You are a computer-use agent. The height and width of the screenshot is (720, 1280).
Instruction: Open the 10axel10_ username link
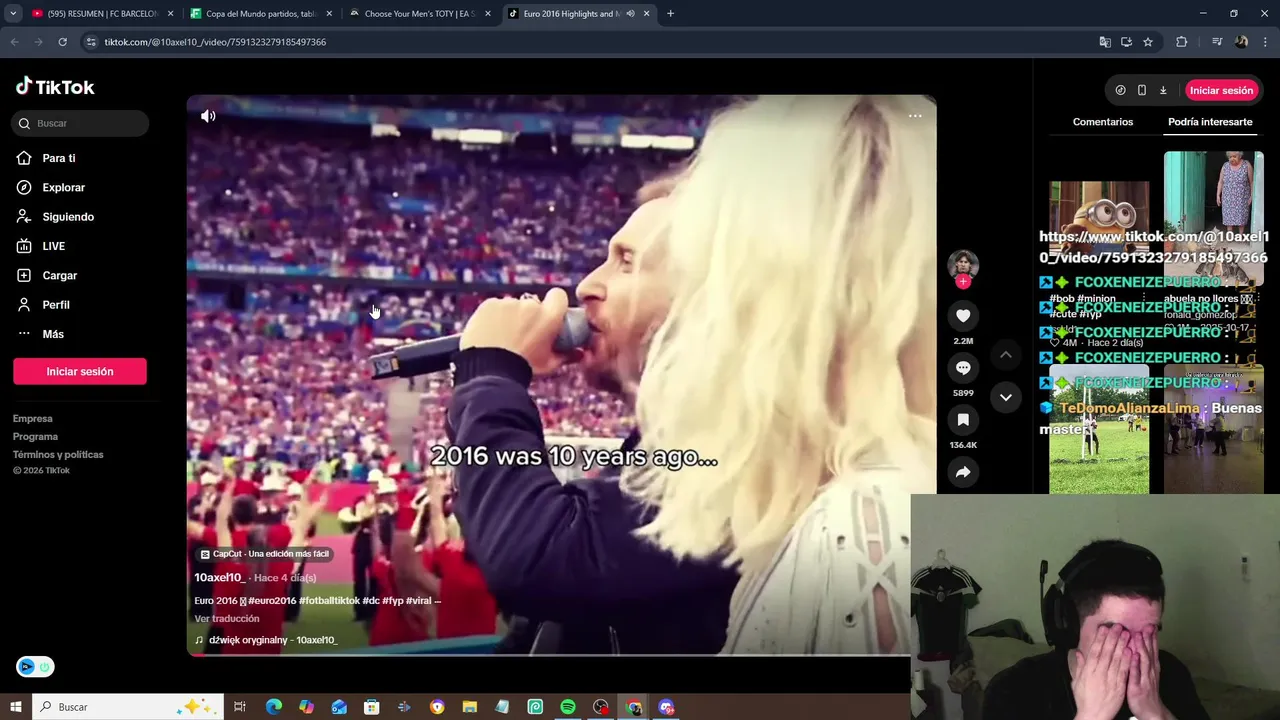pyautogui.click(x=219, y=578)
